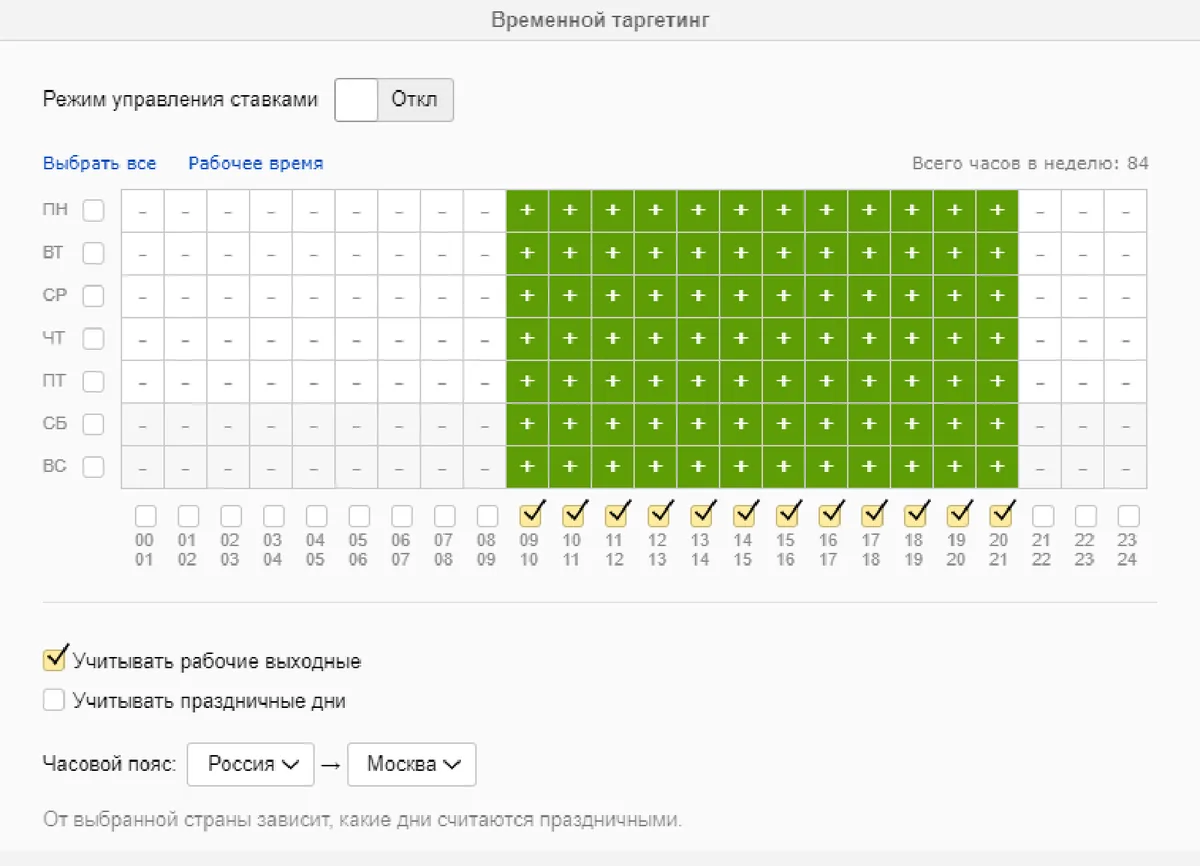The width and height of the screenshot is (1200, 866).
Task: Open the 'Москва' timezone dropdown
Action: pyautogui.click(x=412, y=764)
